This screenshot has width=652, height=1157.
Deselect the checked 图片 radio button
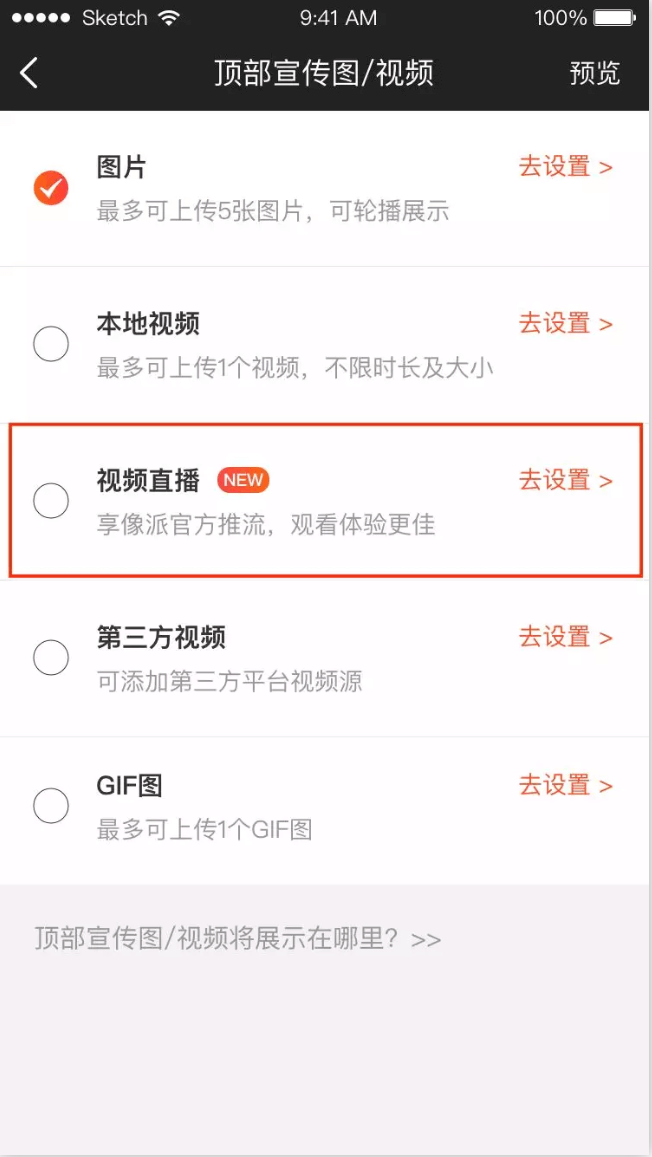click(51, 187)
